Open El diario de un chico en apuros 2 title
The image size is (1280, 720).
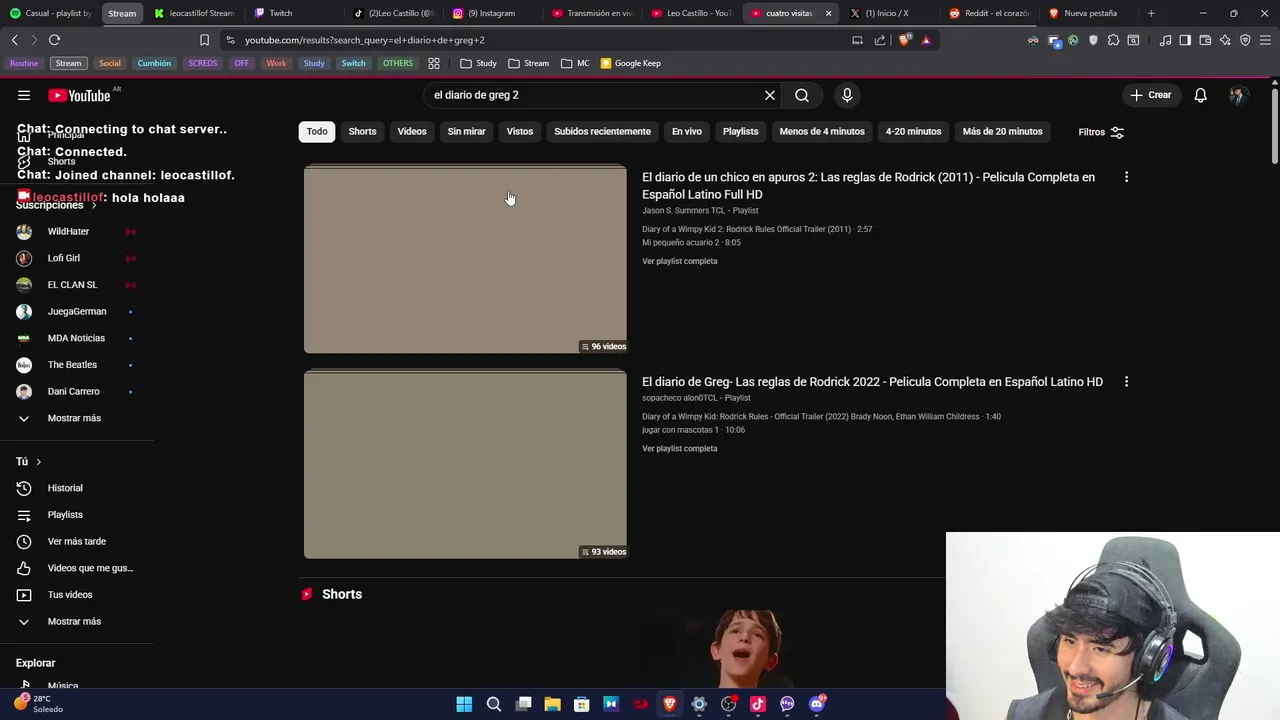tap(868, 186)
